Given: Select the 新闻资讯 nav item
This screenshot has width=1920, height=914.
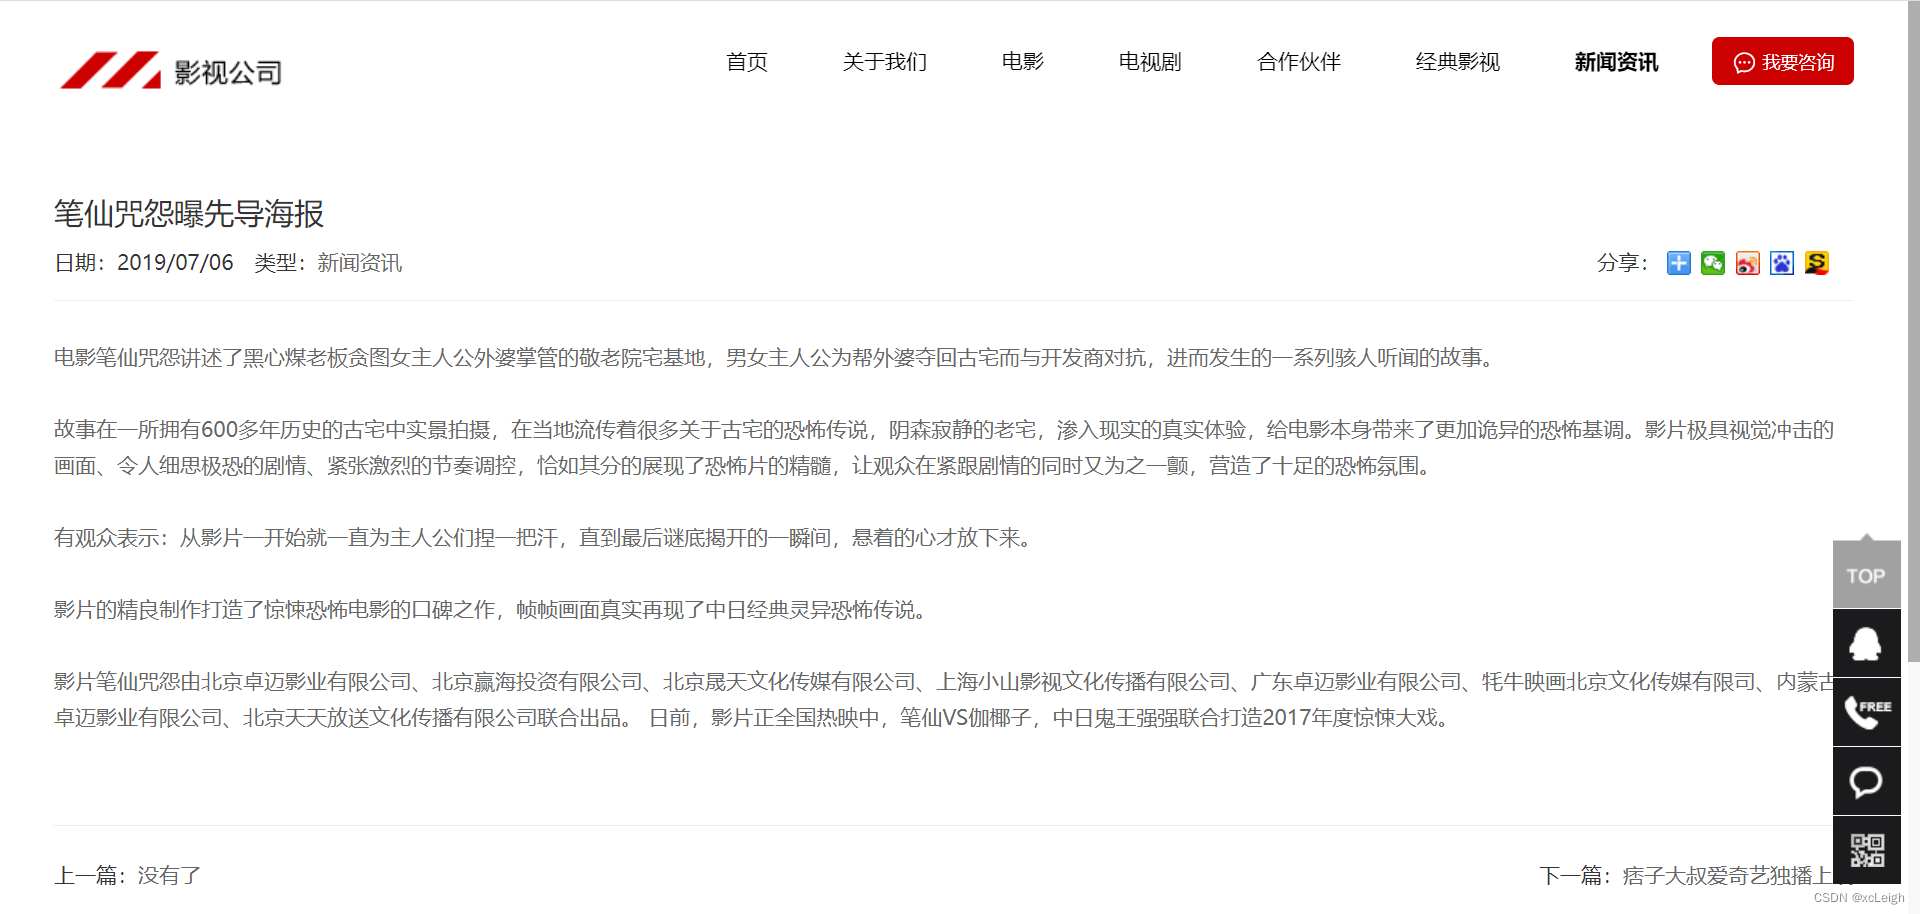Looking at the screenshot, I should coord(1616,62).
